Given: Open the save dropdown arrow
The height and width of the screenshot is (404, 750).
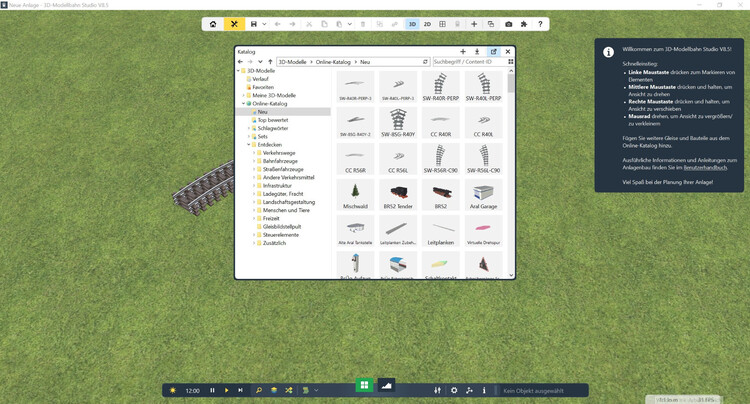Looking at the screenshot, I should 264,23.
